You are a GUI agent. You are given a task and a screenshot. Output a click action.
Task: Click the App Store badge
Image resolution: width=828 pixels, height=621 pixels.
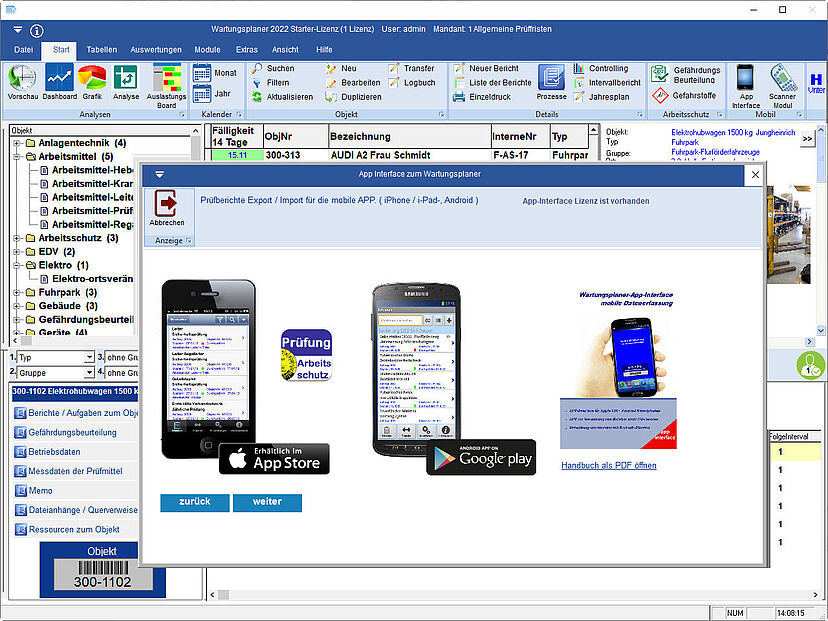274,458
